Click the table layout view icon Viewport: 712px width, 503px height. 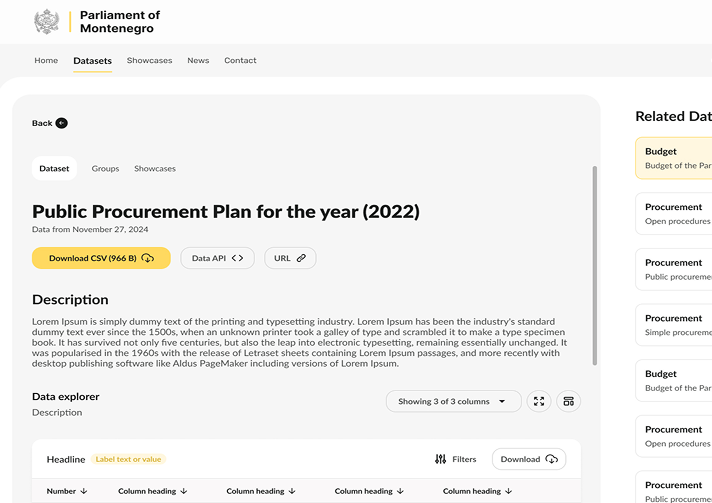point(568,401)
